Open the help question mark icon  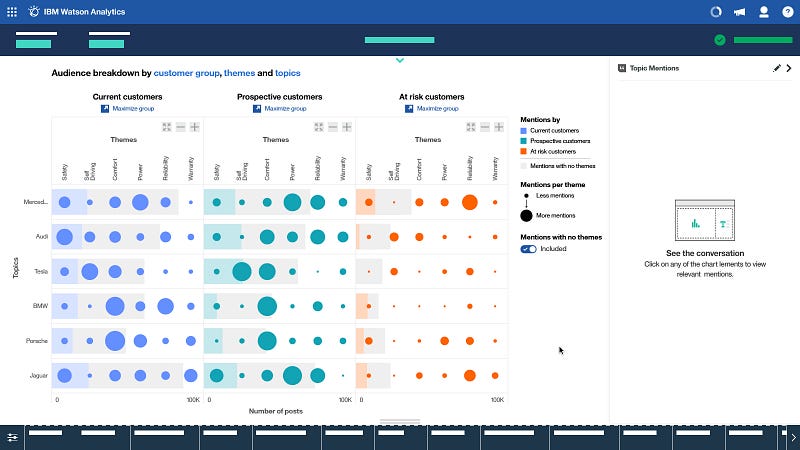[788, 12]
